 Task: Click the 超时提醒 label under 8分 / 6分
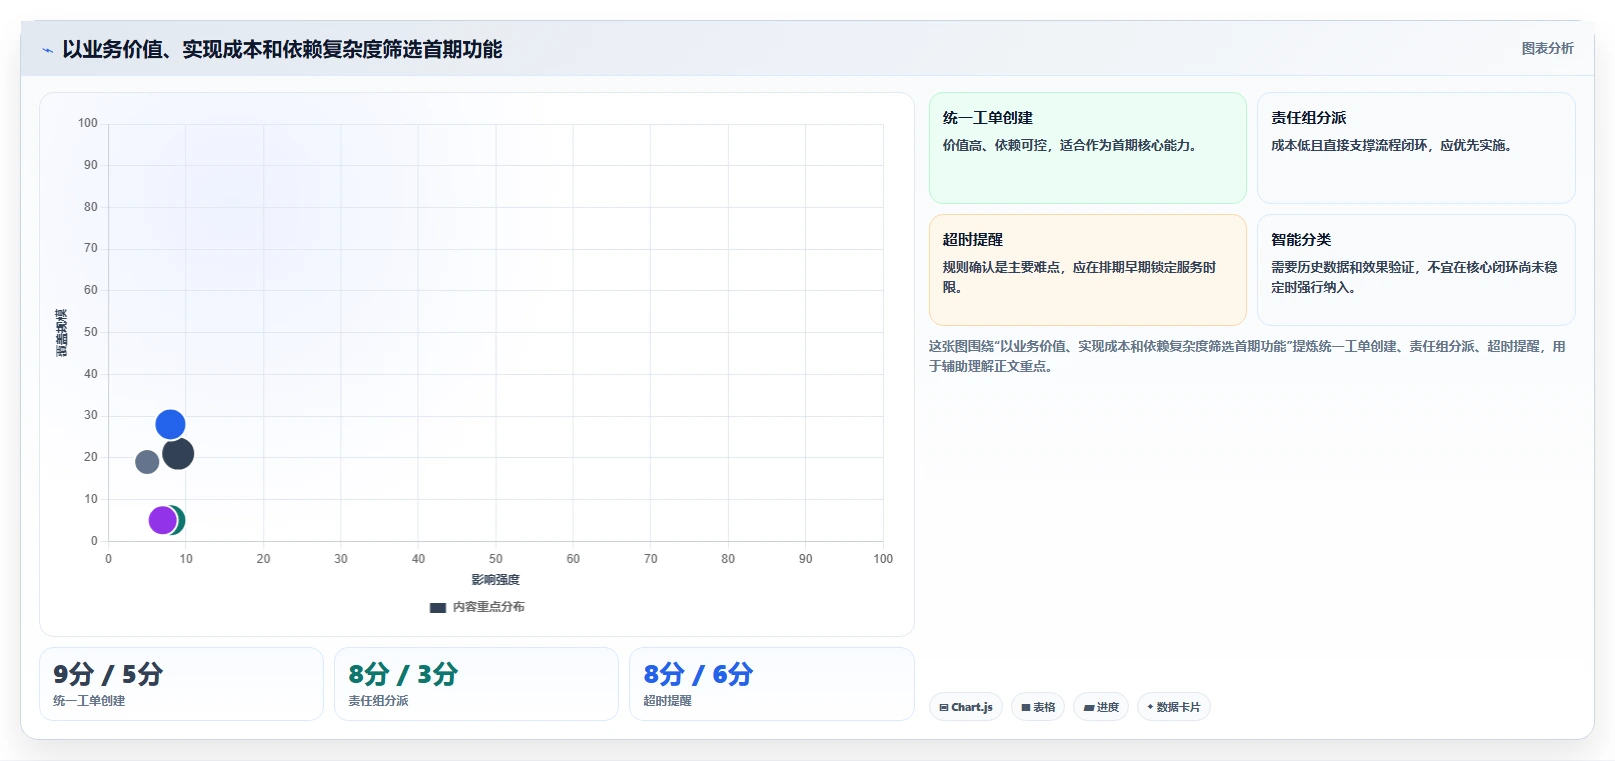[x=667, y=701]
